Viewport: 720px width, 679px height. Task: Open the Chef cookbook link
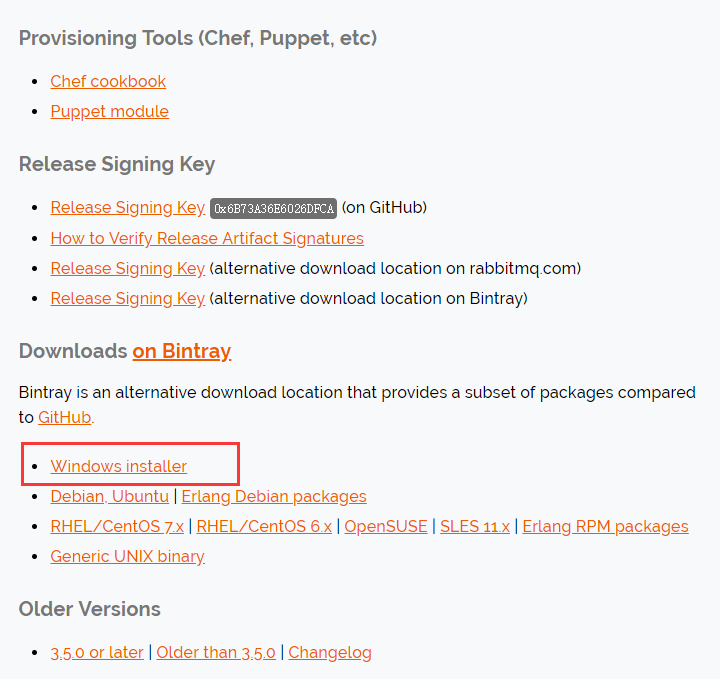click(x=108, y=81)
